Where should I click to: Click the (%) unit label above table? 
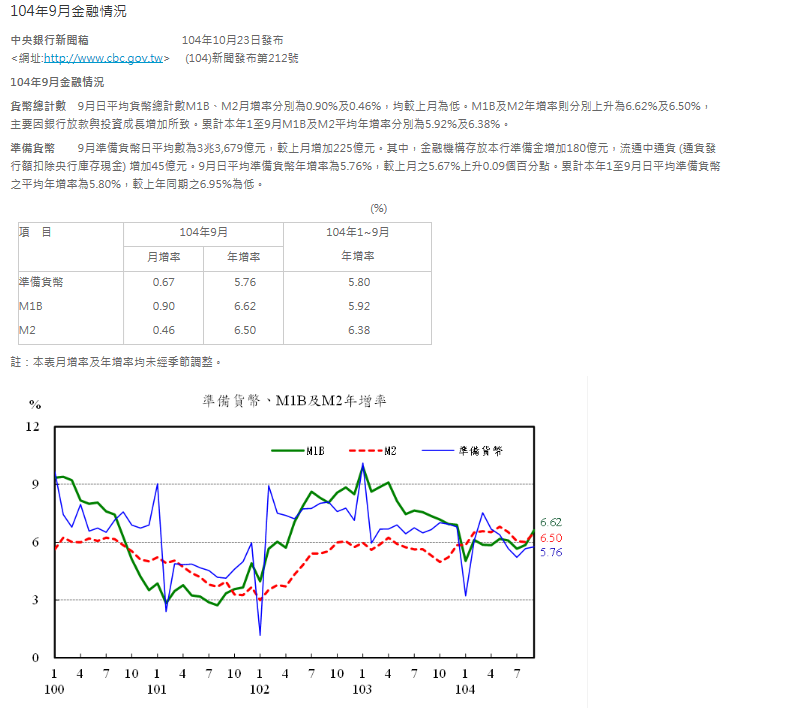coord(378,209)
